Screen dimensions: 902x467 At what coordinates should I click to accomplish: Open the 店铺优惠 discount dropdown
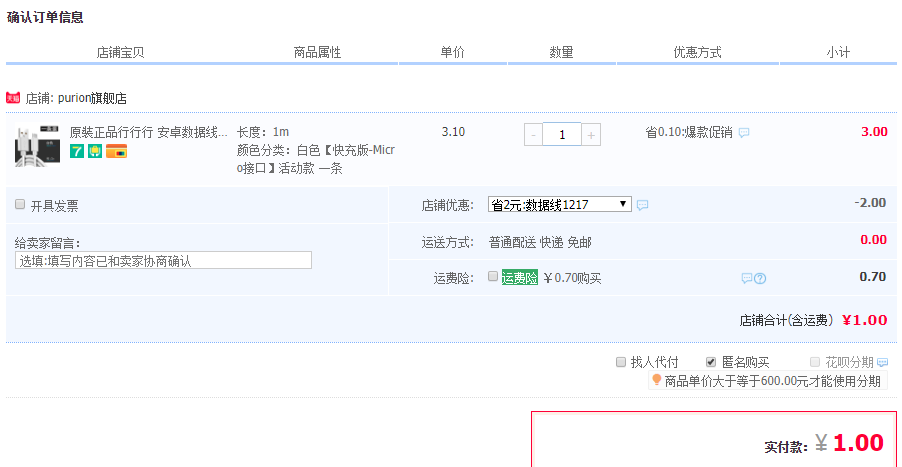(560, 204)
